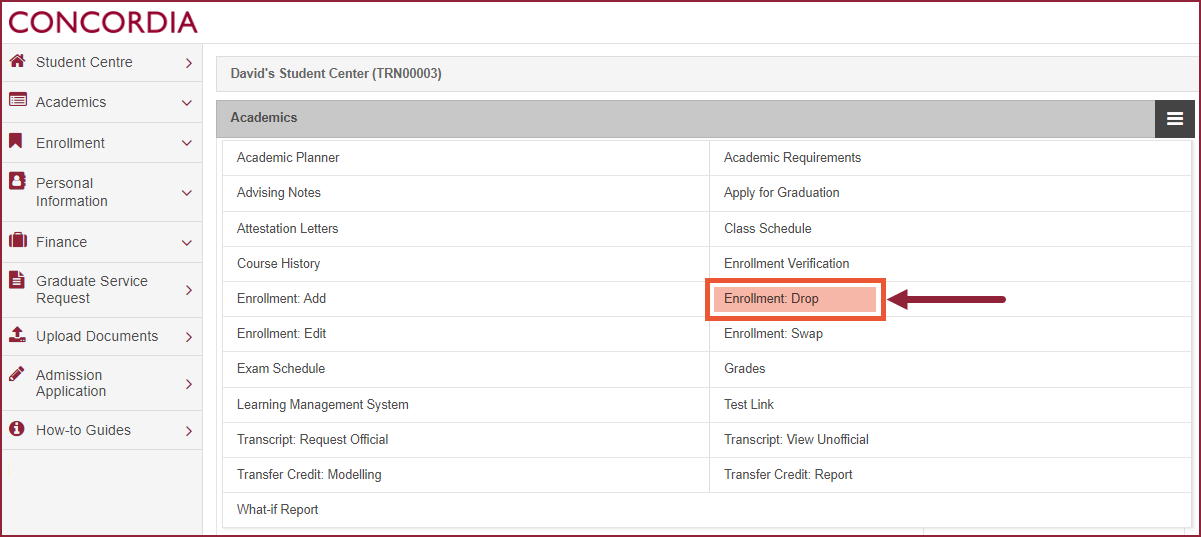Click the Enrollment: Swap link
This screenshot has height=537, width=1201.
pos(773,333)
